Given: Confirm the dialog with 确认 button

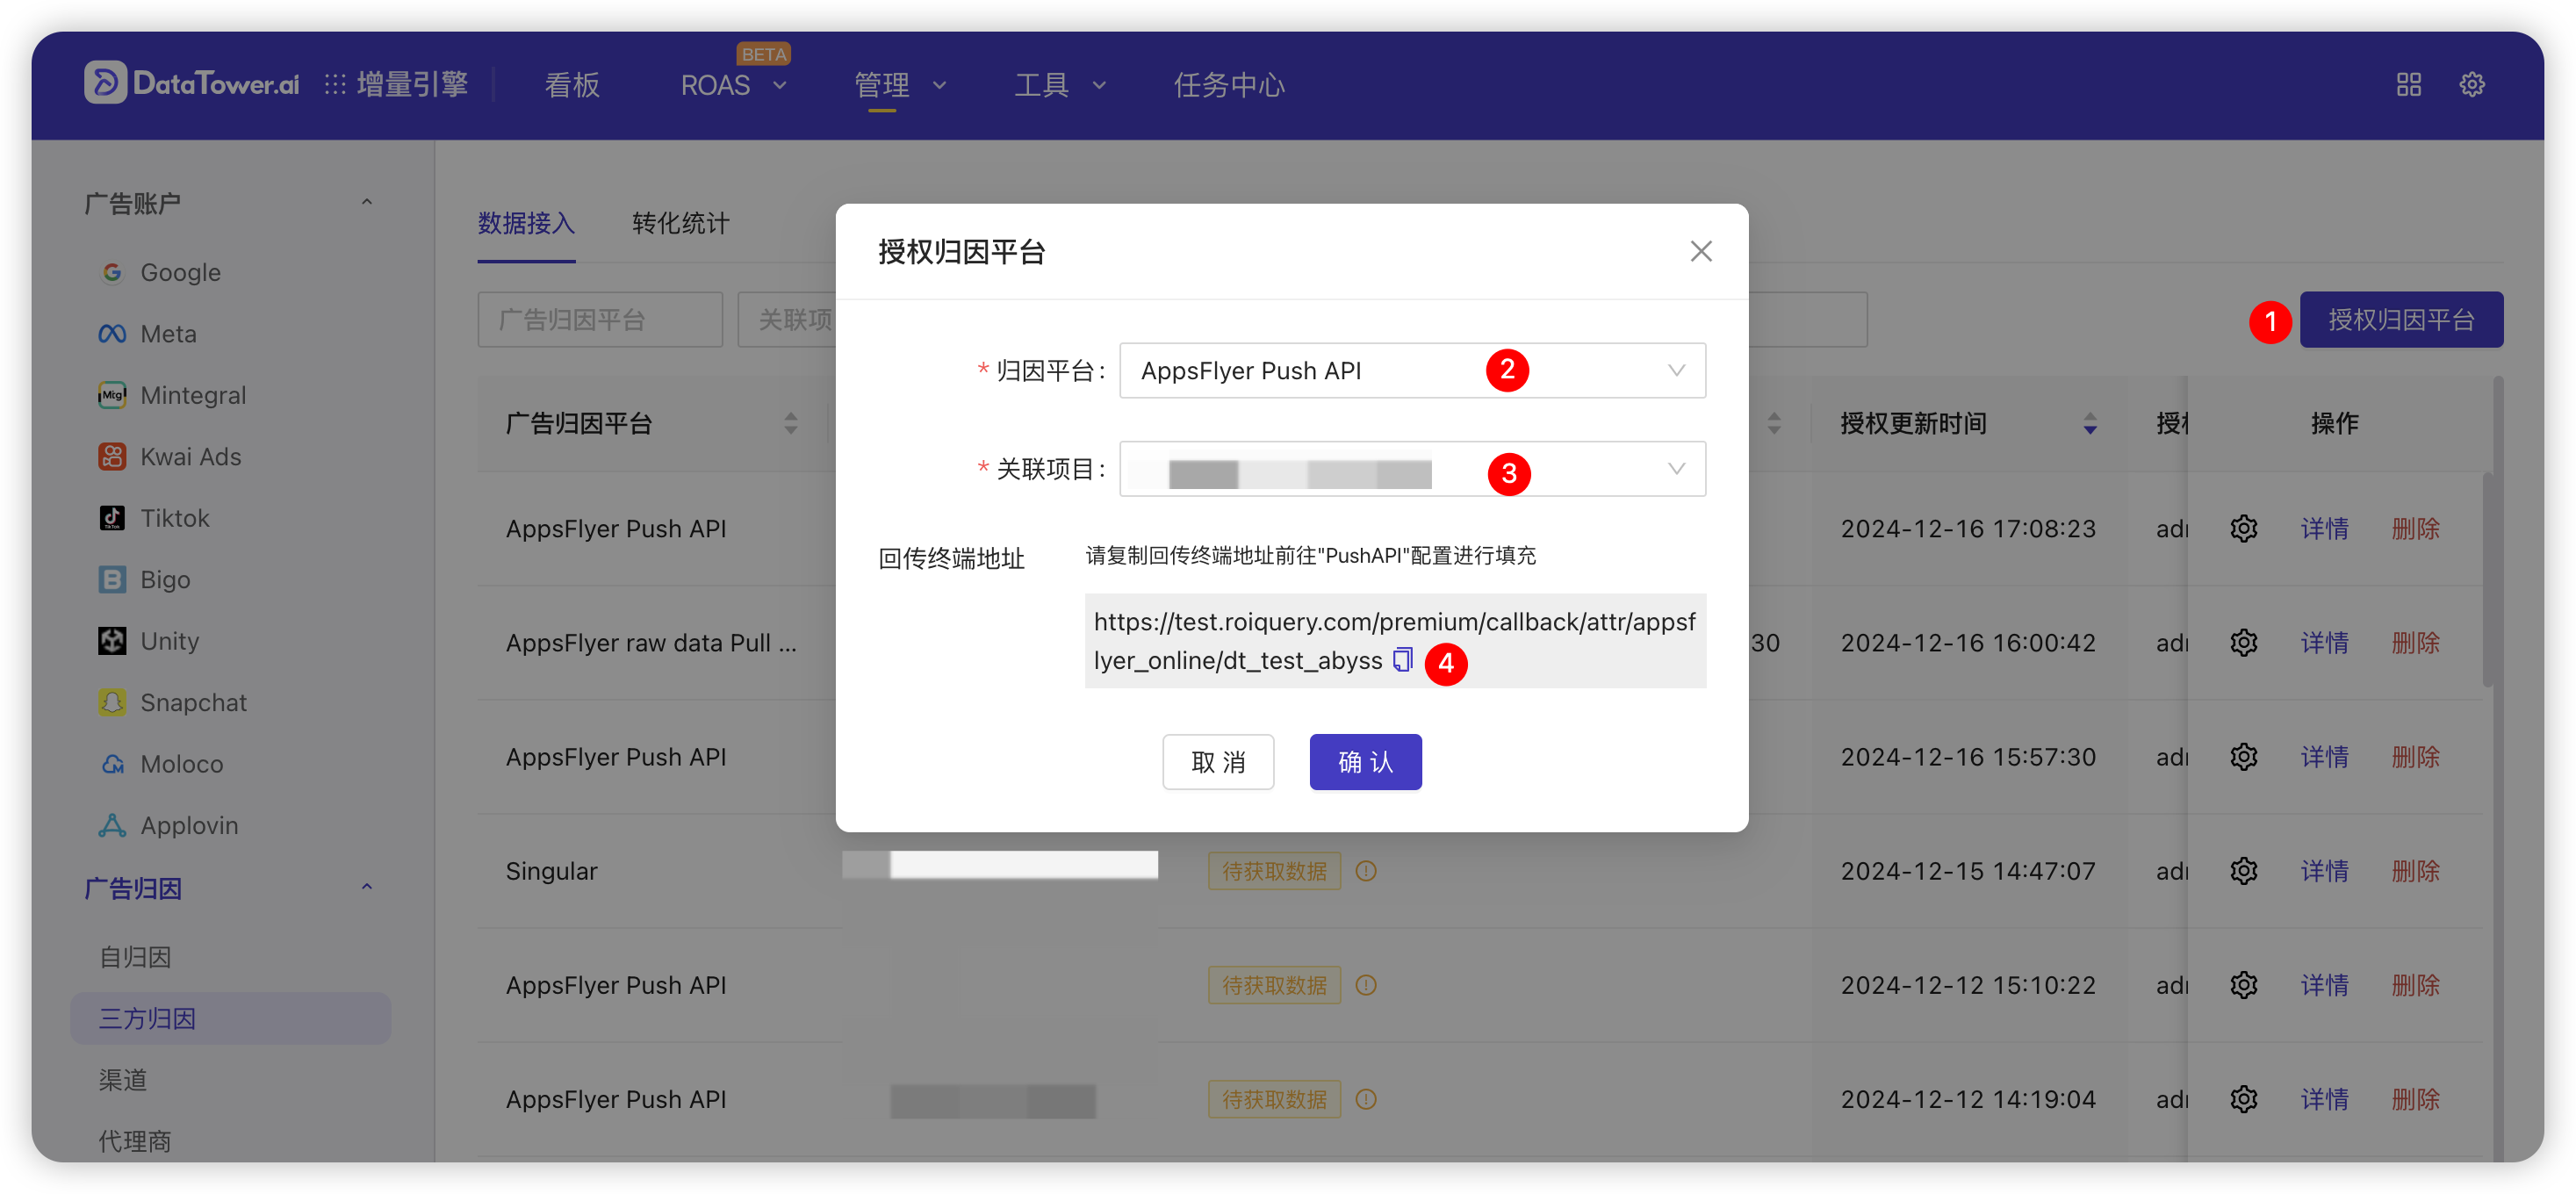Looking at the screenshot, I should pos(1365,761).
